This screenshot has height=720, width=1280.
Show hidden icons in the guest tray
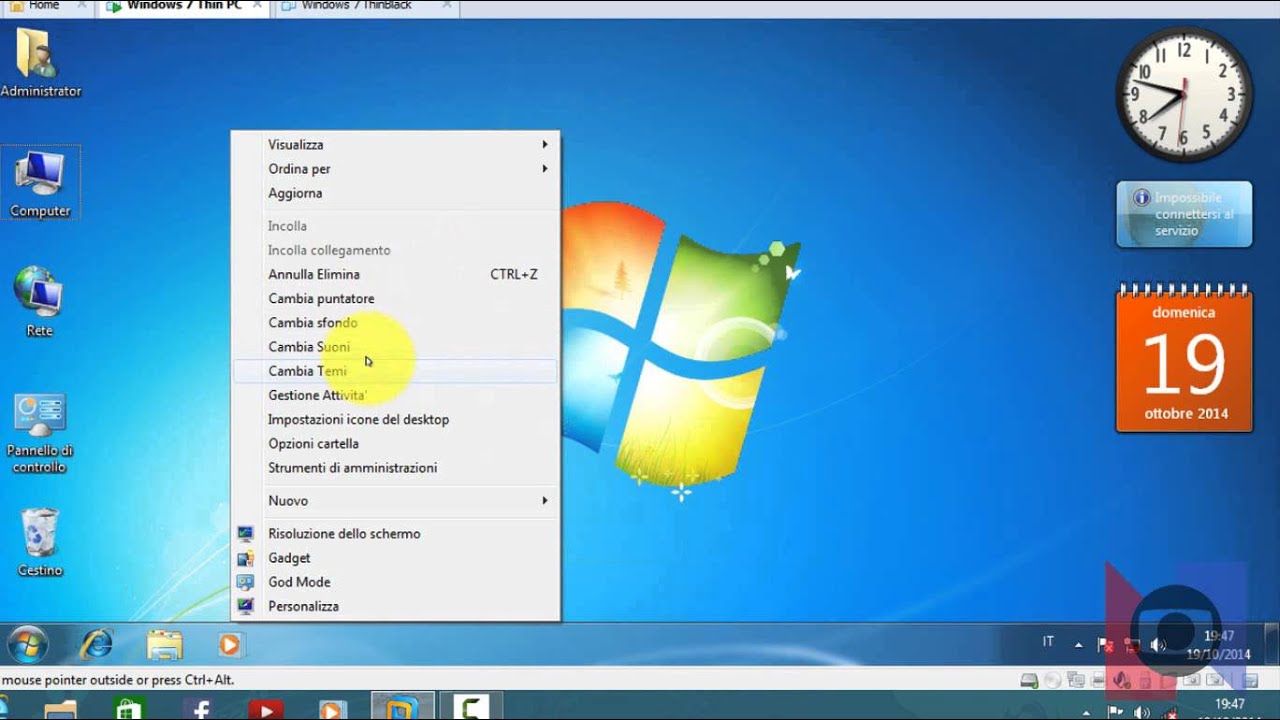(1078, 644)
